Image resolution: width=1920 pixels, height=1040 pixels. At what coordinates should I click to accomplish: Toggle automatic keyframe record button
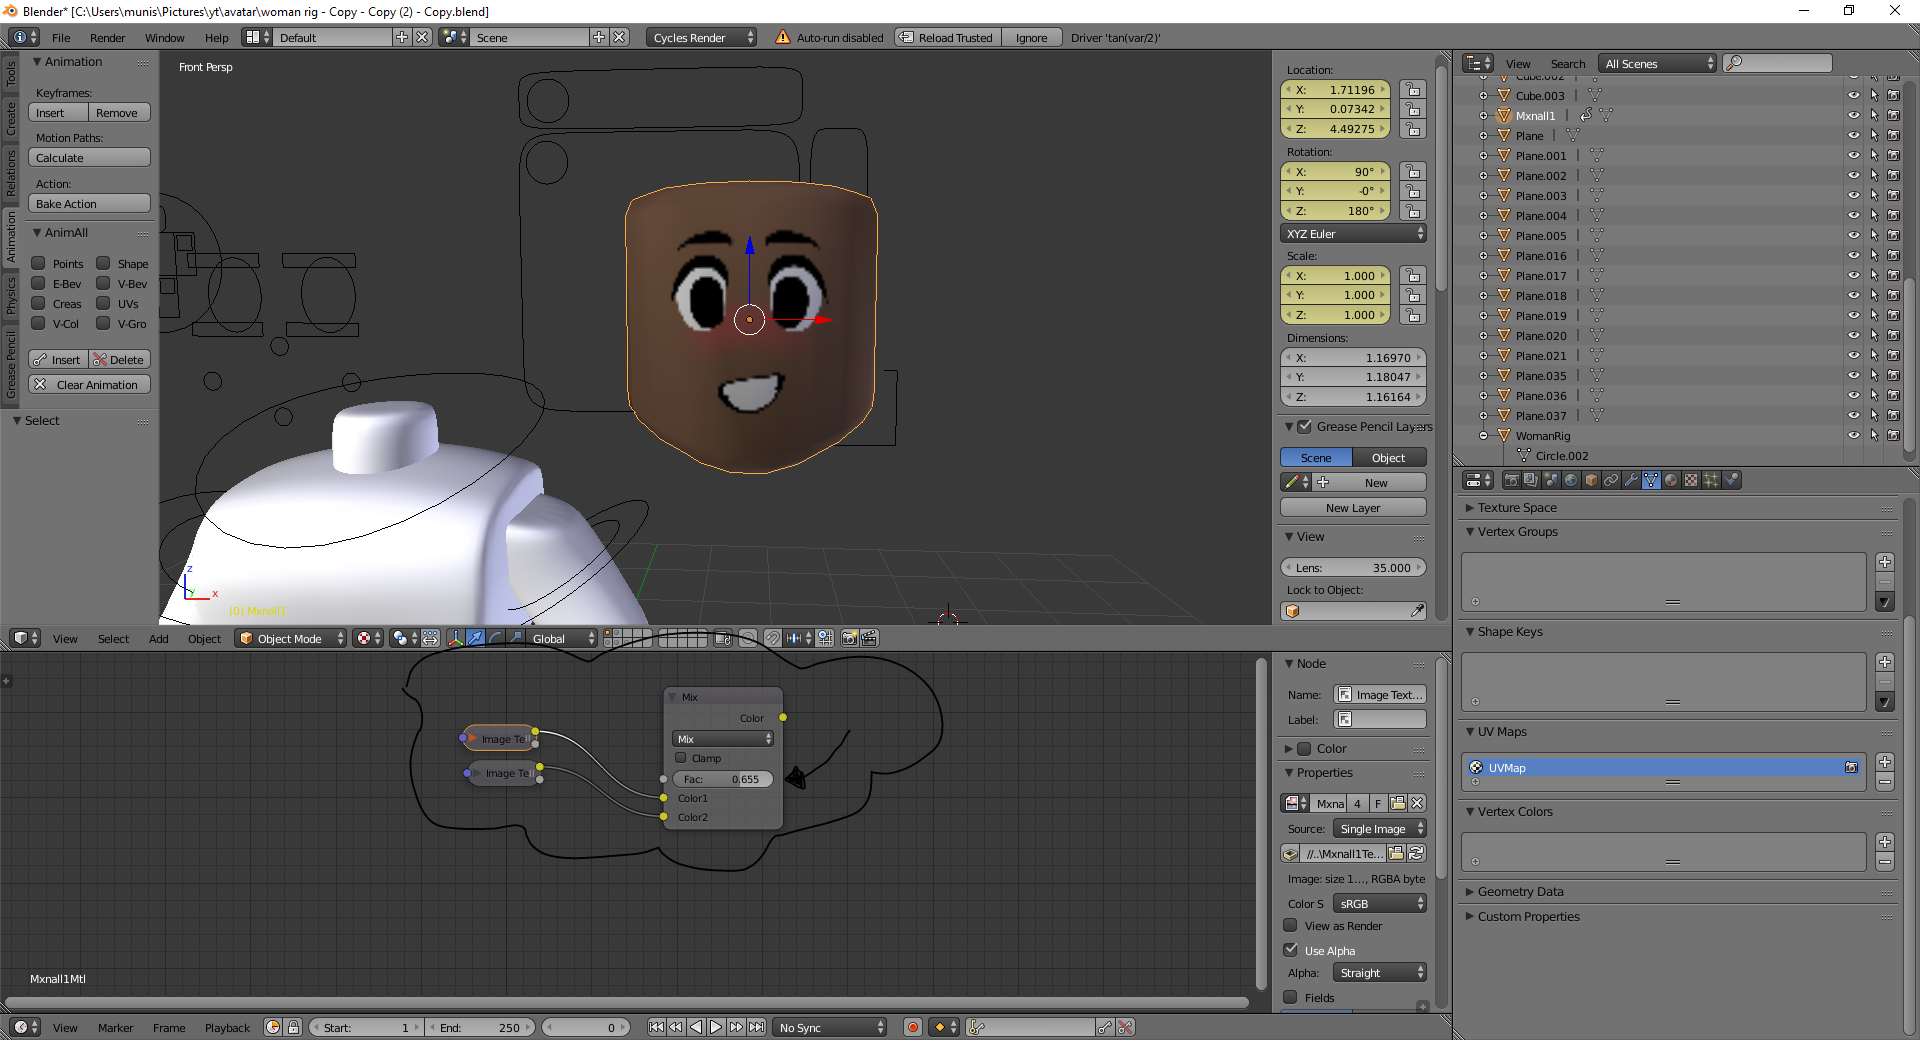coord(912,1027)
